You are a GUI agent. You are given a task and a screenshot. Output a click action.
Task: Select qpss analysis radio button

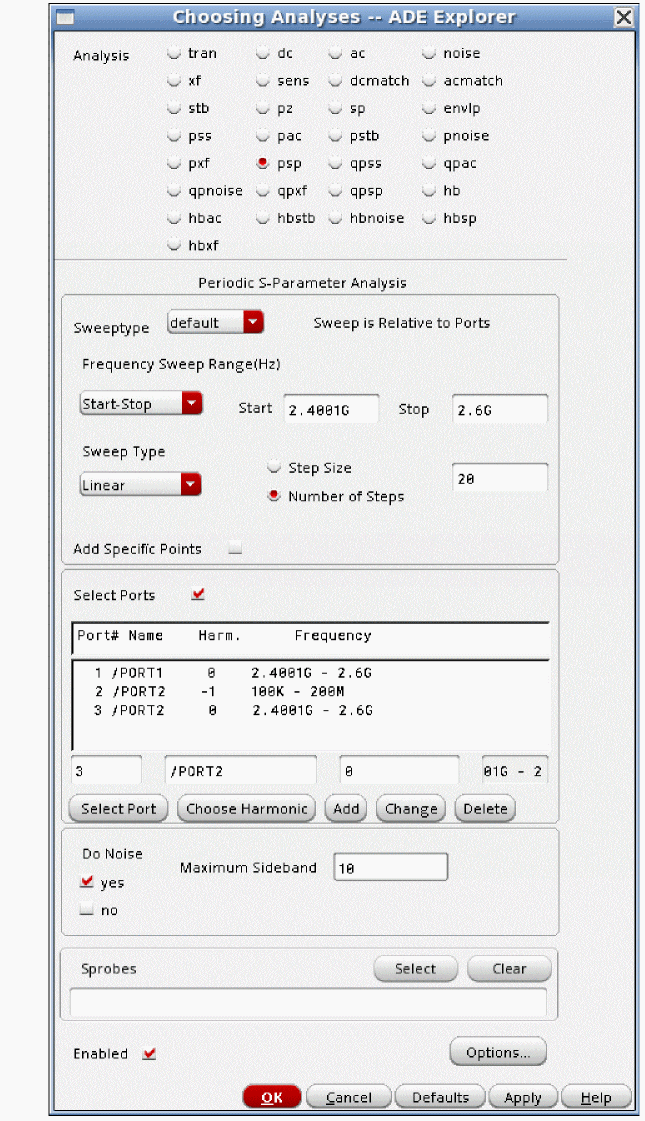[335, 163]
